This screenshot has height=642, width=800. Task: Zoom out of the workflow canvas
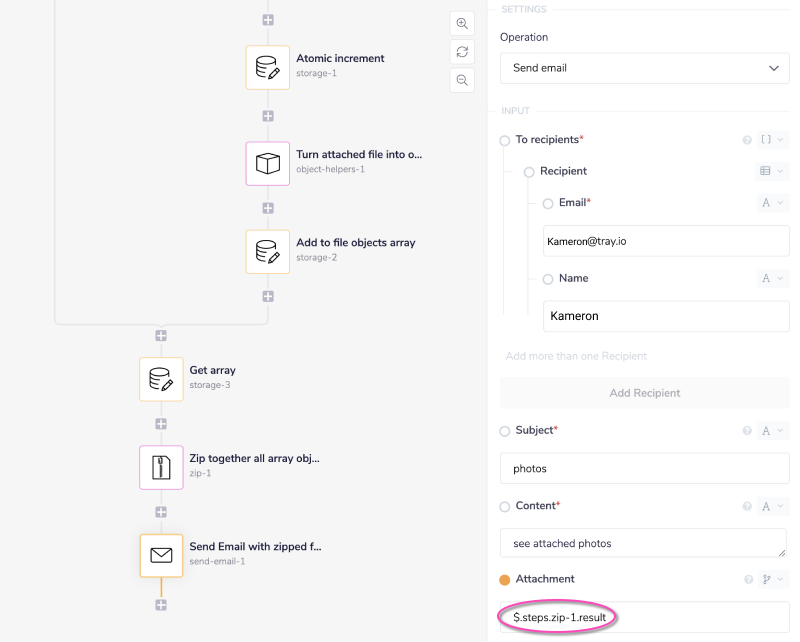pyautogui.click(x=462, y=79)
